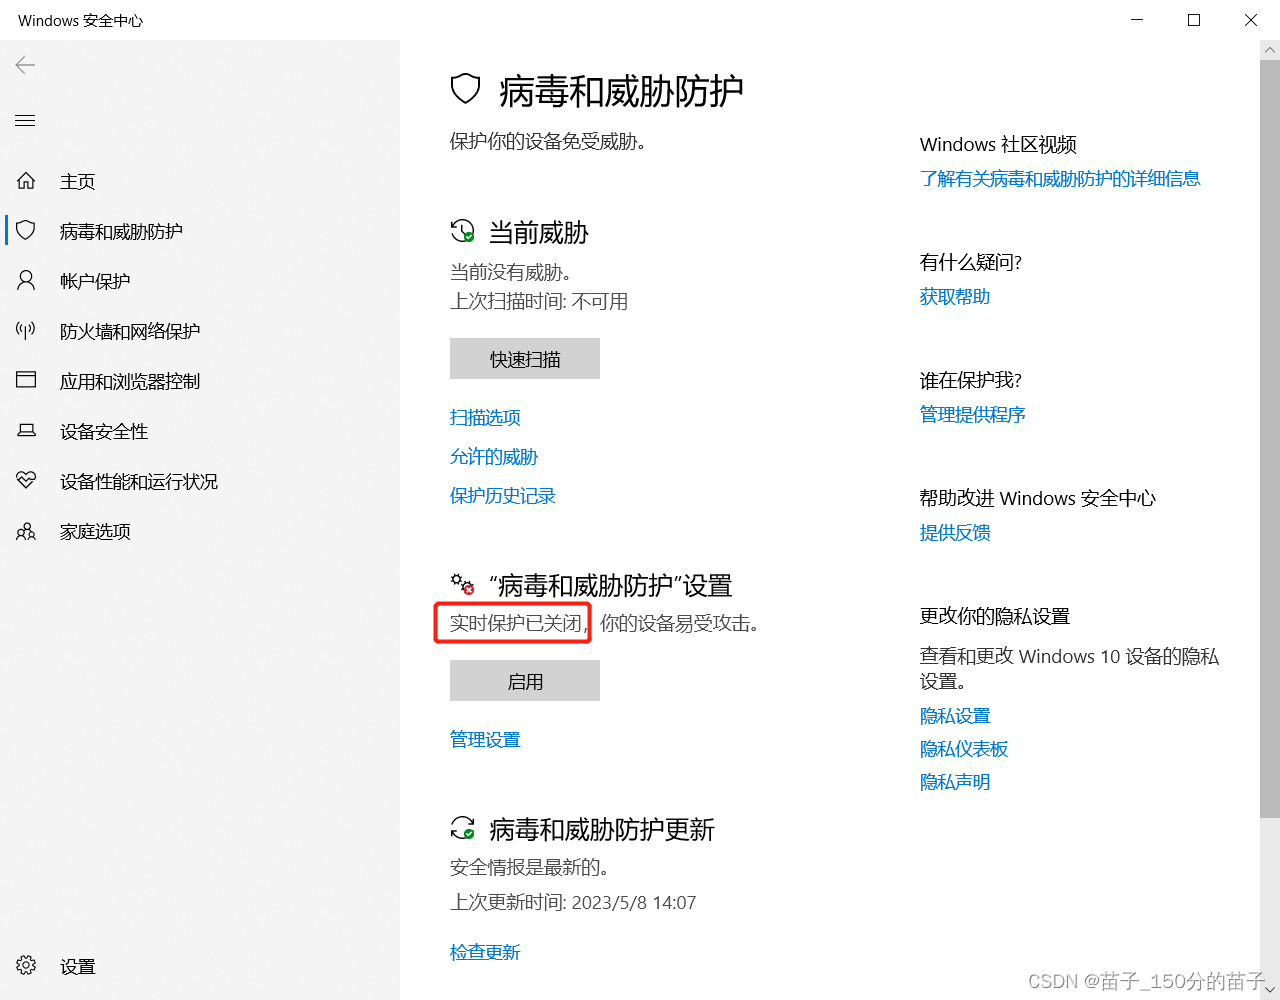Click the back arrow at top left
The height and width of the screenshot is (1000, 1280).
pos(24,65)
